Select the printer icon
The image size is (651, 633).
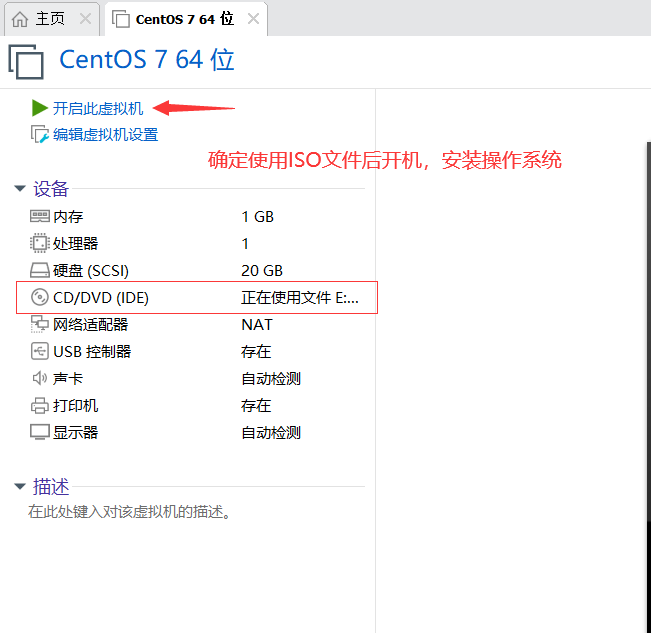tap(40, 405)
